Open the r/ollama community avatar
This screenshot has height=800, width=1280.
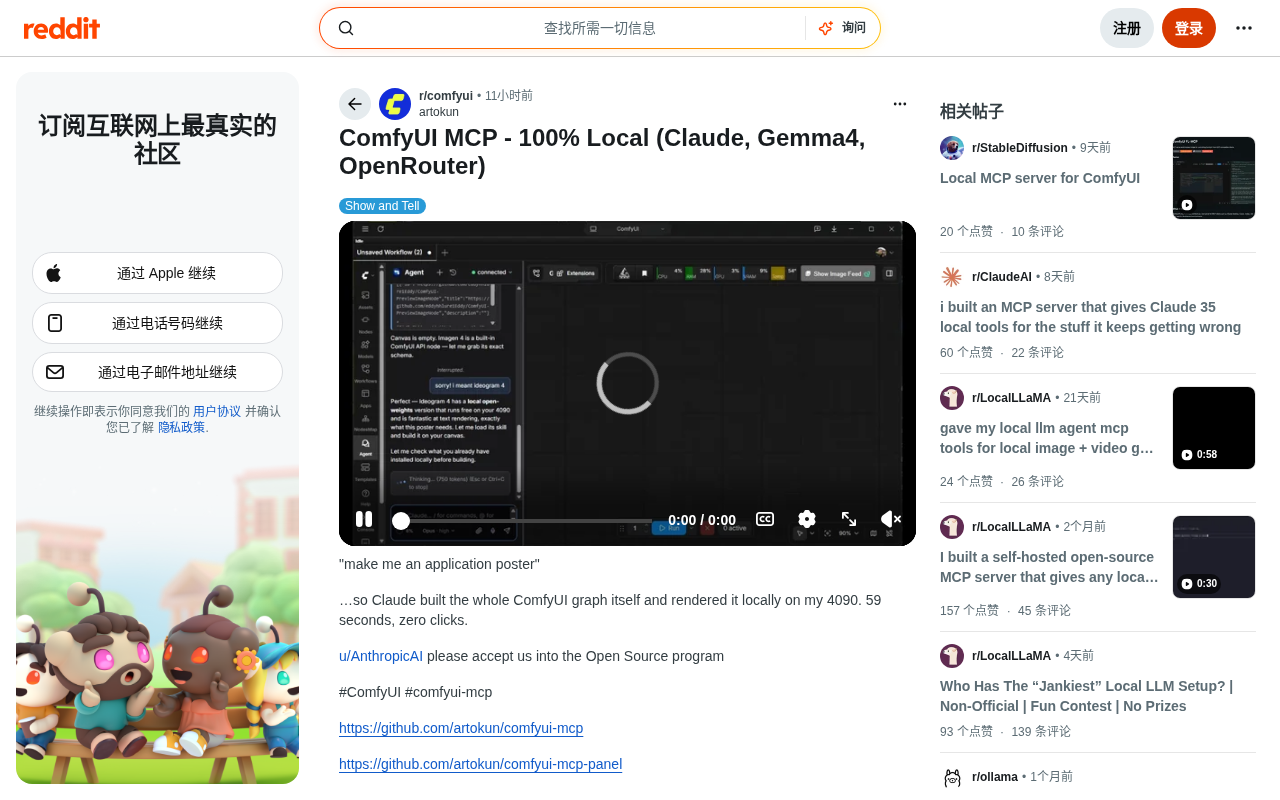[952, 777]
